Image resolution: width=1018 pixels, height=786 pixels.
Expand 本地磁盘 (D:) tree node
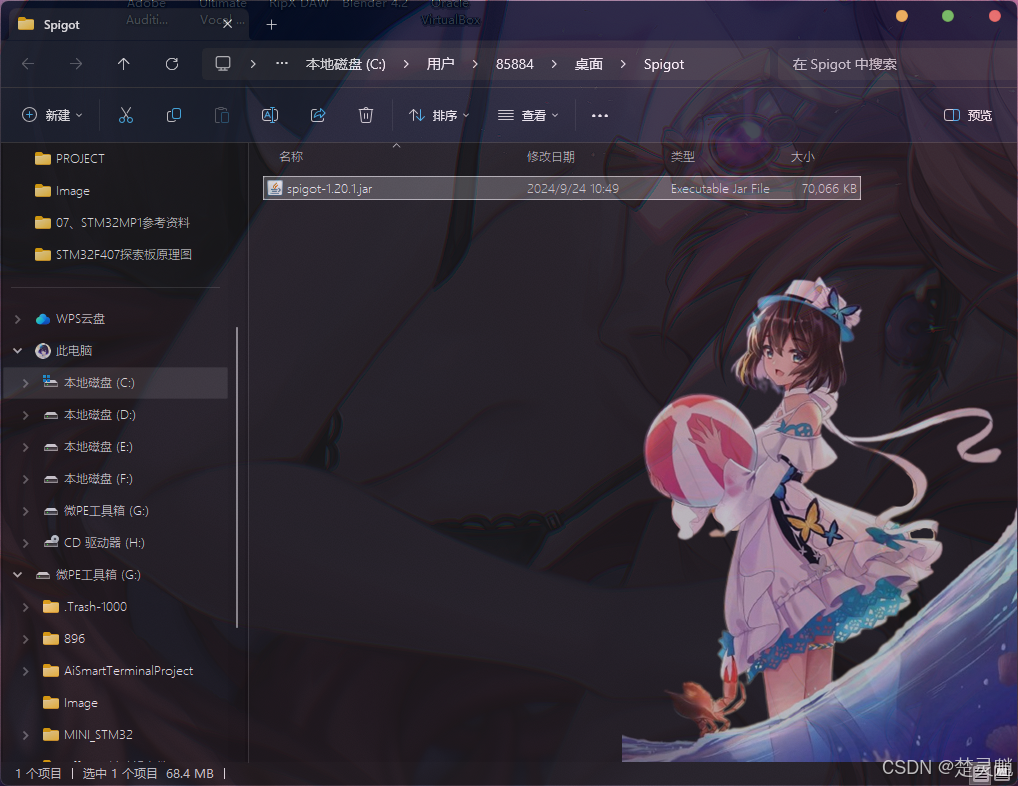coord(25,415)
